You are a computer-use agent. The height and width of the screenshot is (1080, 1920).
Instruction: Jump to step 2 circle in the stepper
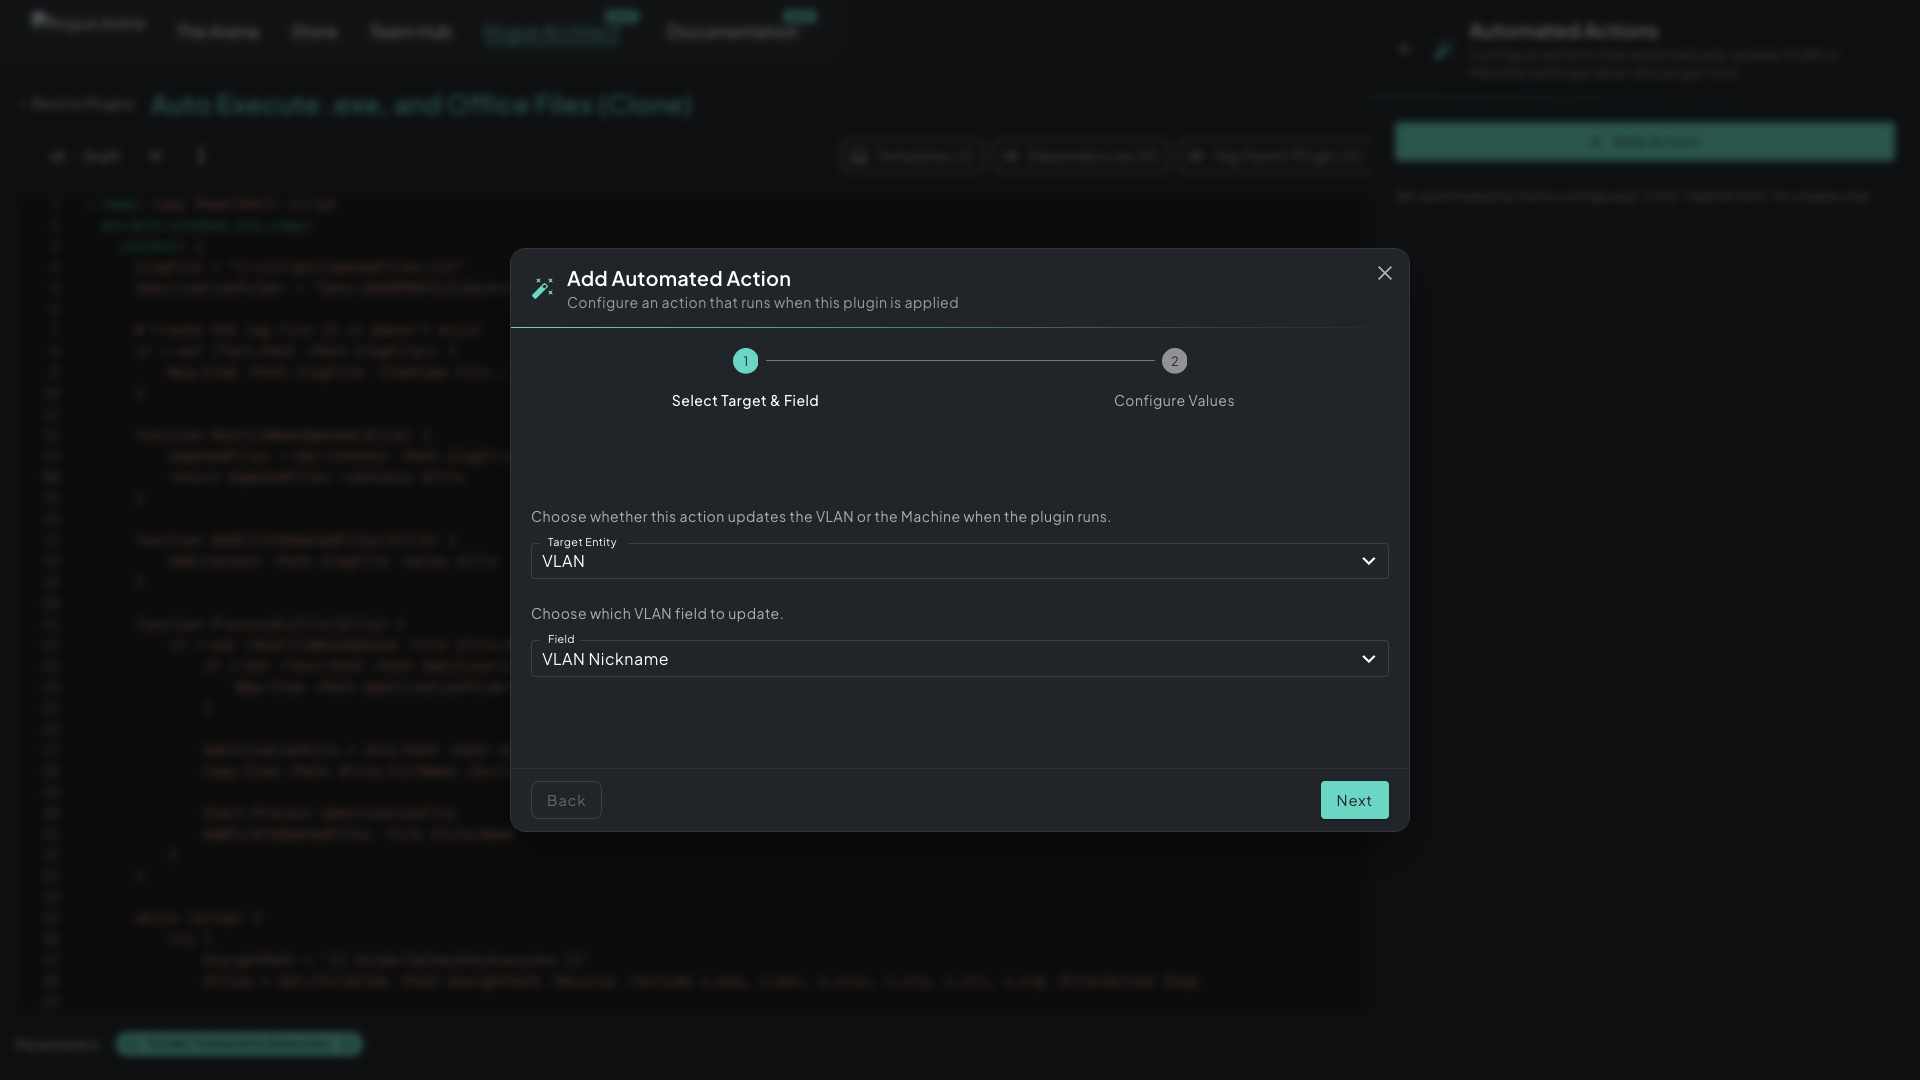tap(1174, 361)
